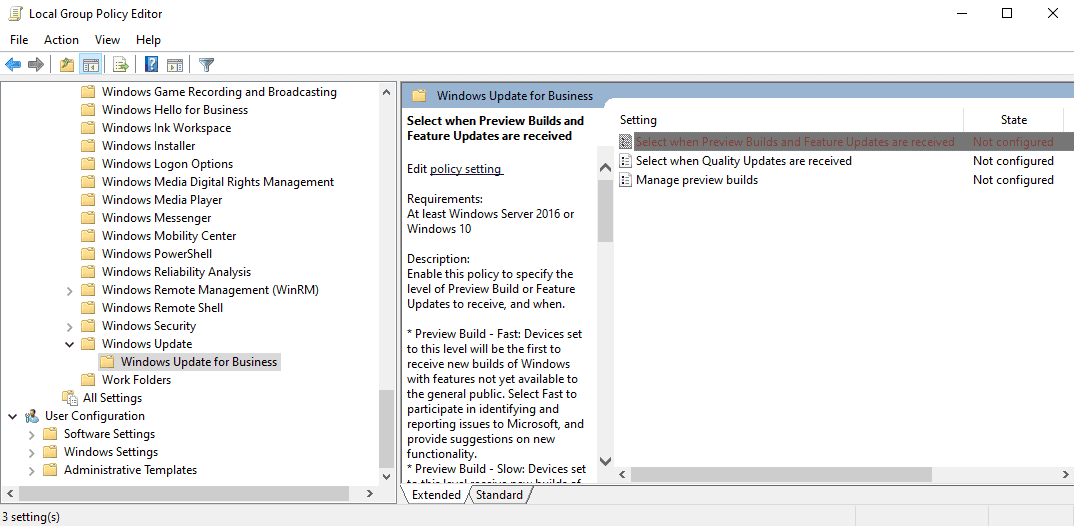This screenshot has height=526, width=1074.
Task: Open the Help menu
Action: tap(149, 40)
